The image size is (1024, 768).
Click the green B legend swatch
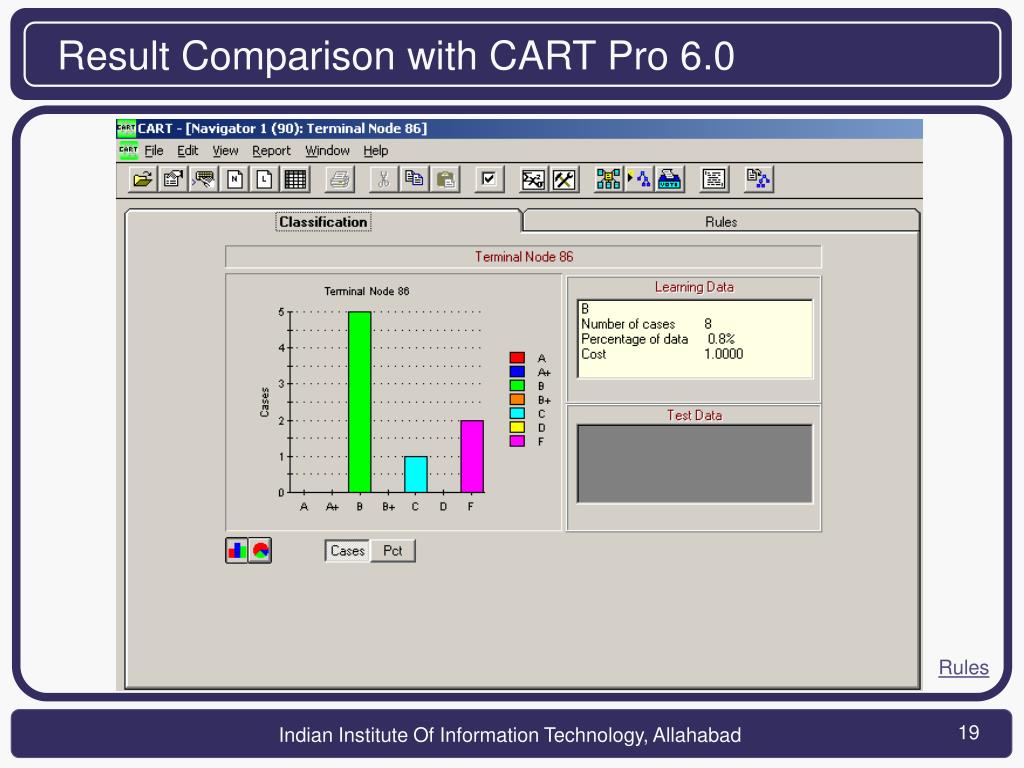(517, 385)
